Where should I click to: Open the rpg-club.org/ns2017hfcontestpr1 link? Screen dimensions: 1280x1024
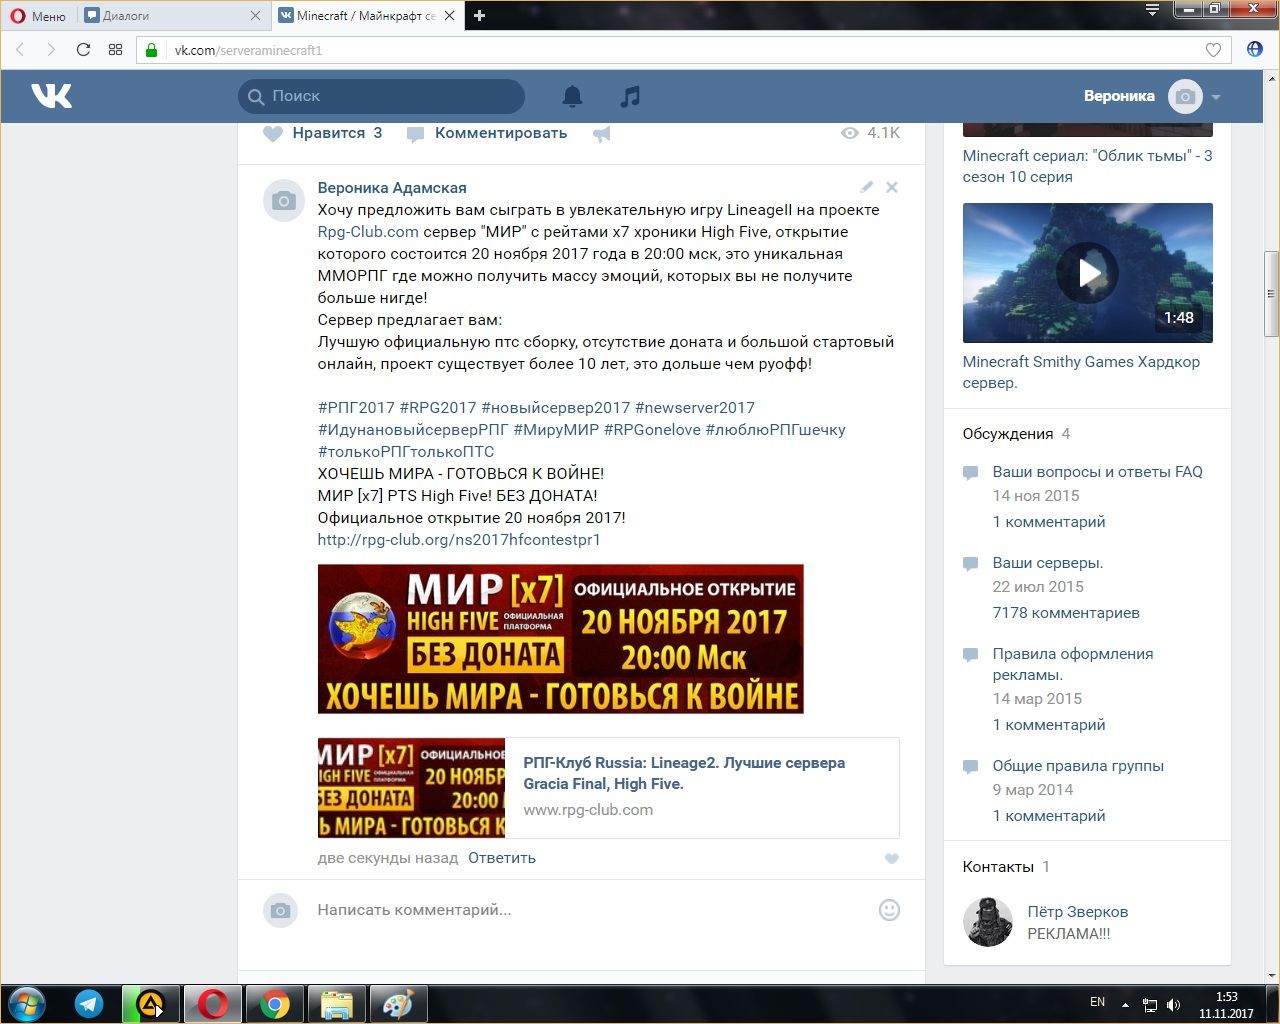[459, 540]
